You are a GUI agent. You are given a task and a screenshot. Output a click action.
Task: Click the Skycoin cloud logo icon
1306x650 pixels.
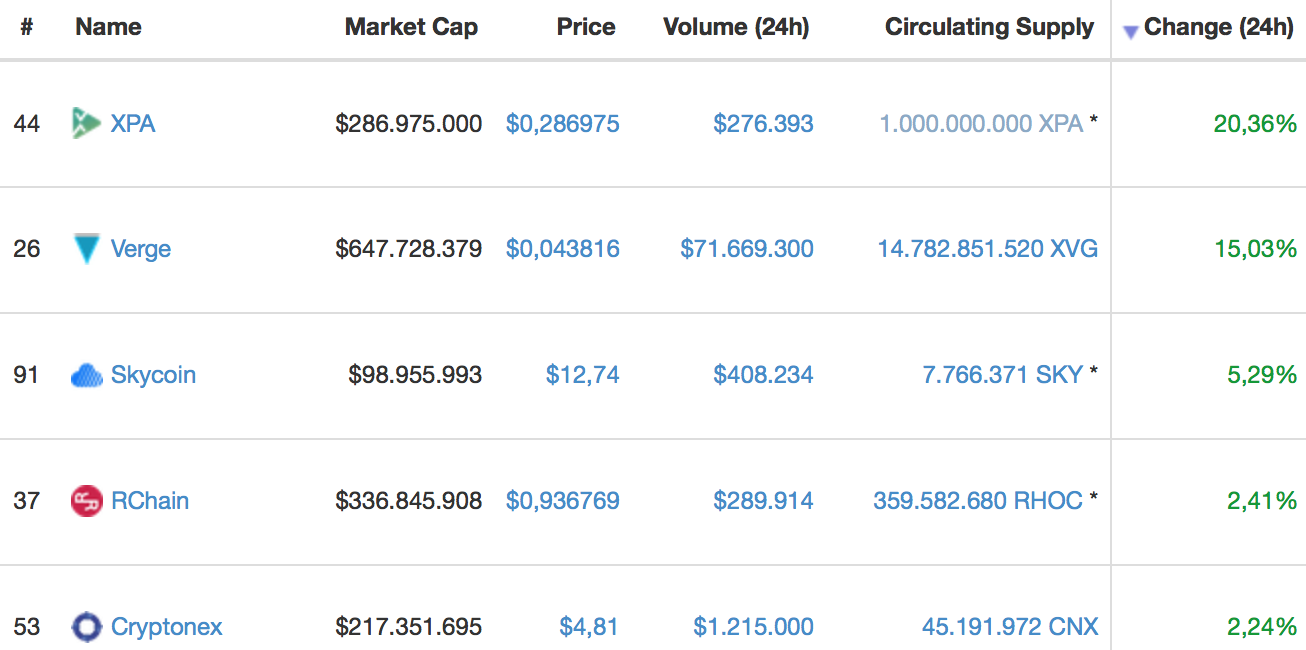(x=87, y=376)
